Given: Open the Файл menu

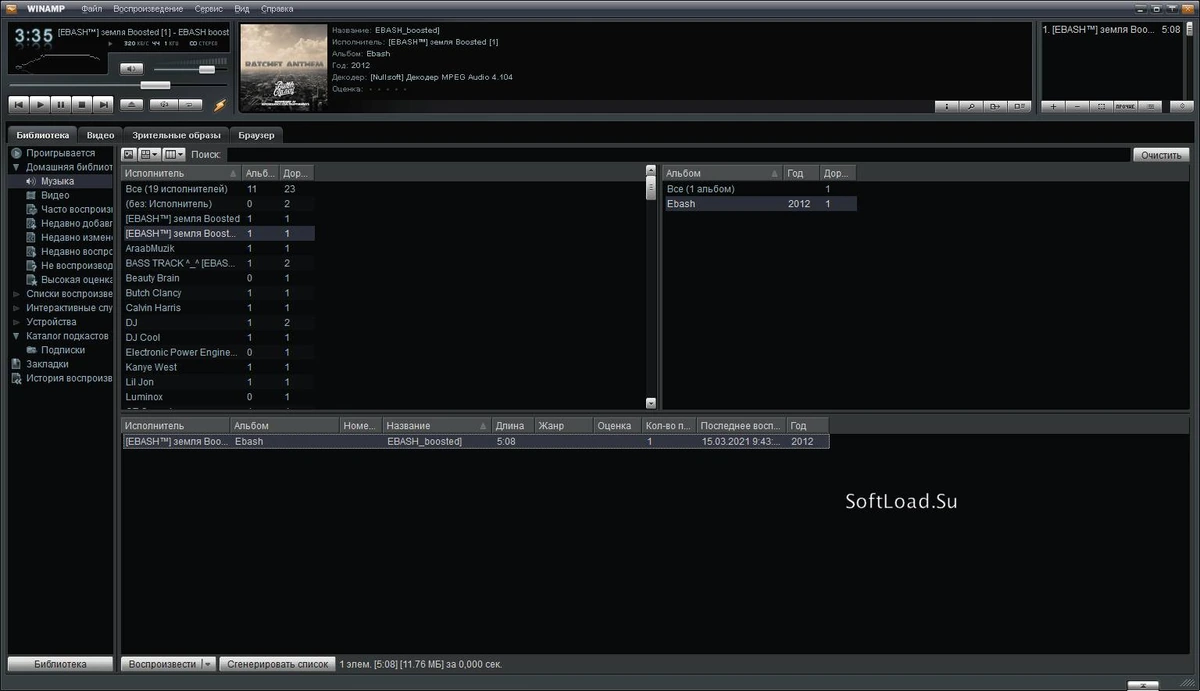Looking at the screenshot, I should (92, 9).
